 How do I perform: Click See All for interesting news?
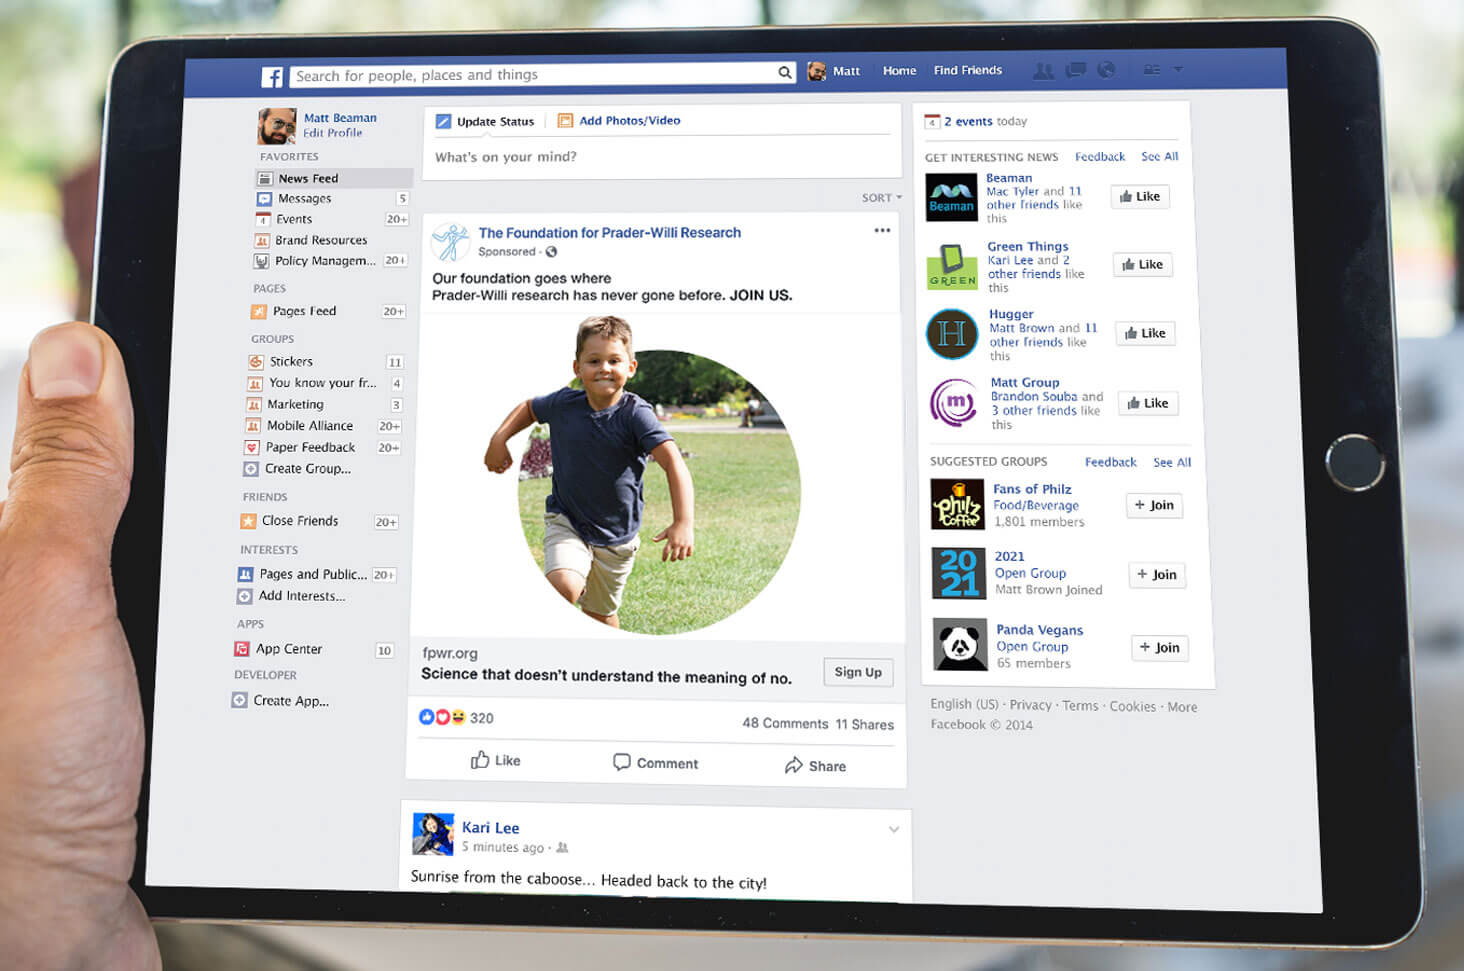pyautogui.click(x=1160, y=157)
